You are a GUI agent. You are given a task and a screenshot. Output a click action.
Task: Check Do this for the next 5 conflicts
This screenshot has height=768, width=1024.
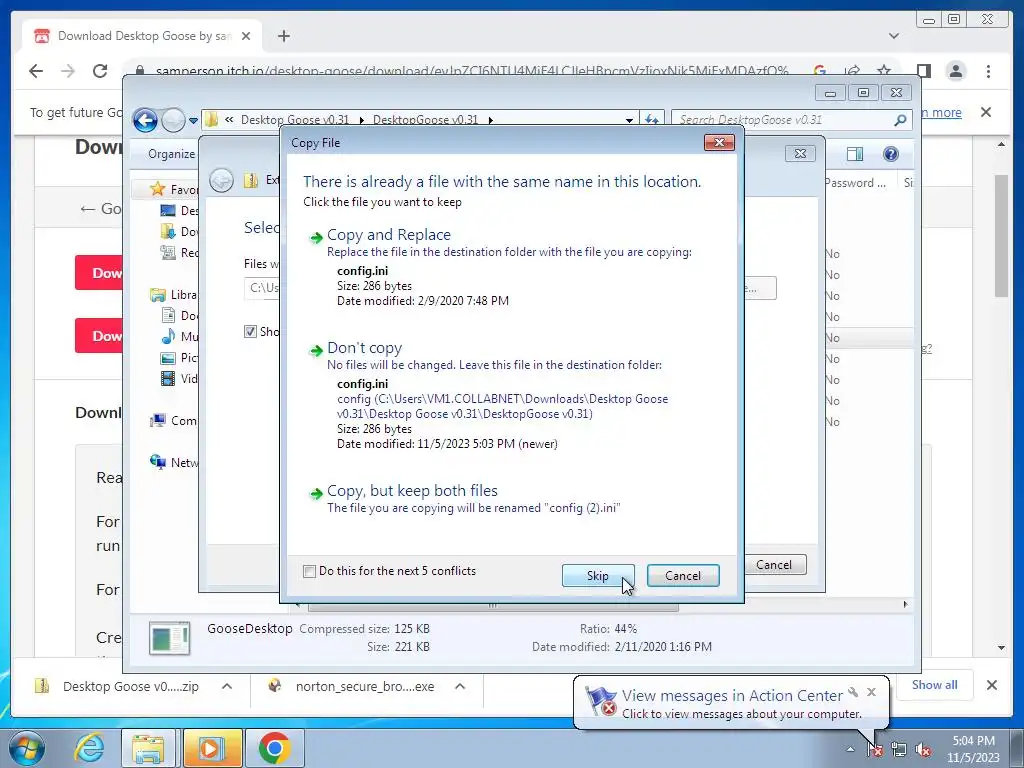[310, 571]
